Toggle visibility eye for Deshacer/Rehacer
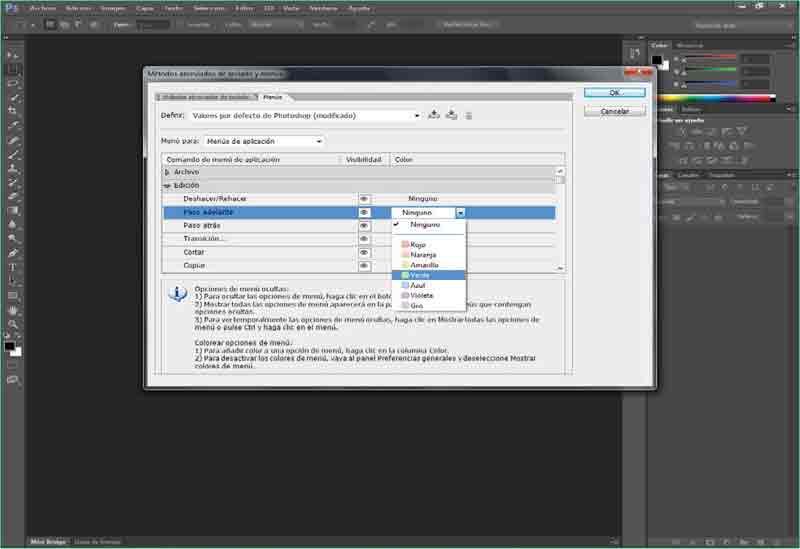 (364, 199)
